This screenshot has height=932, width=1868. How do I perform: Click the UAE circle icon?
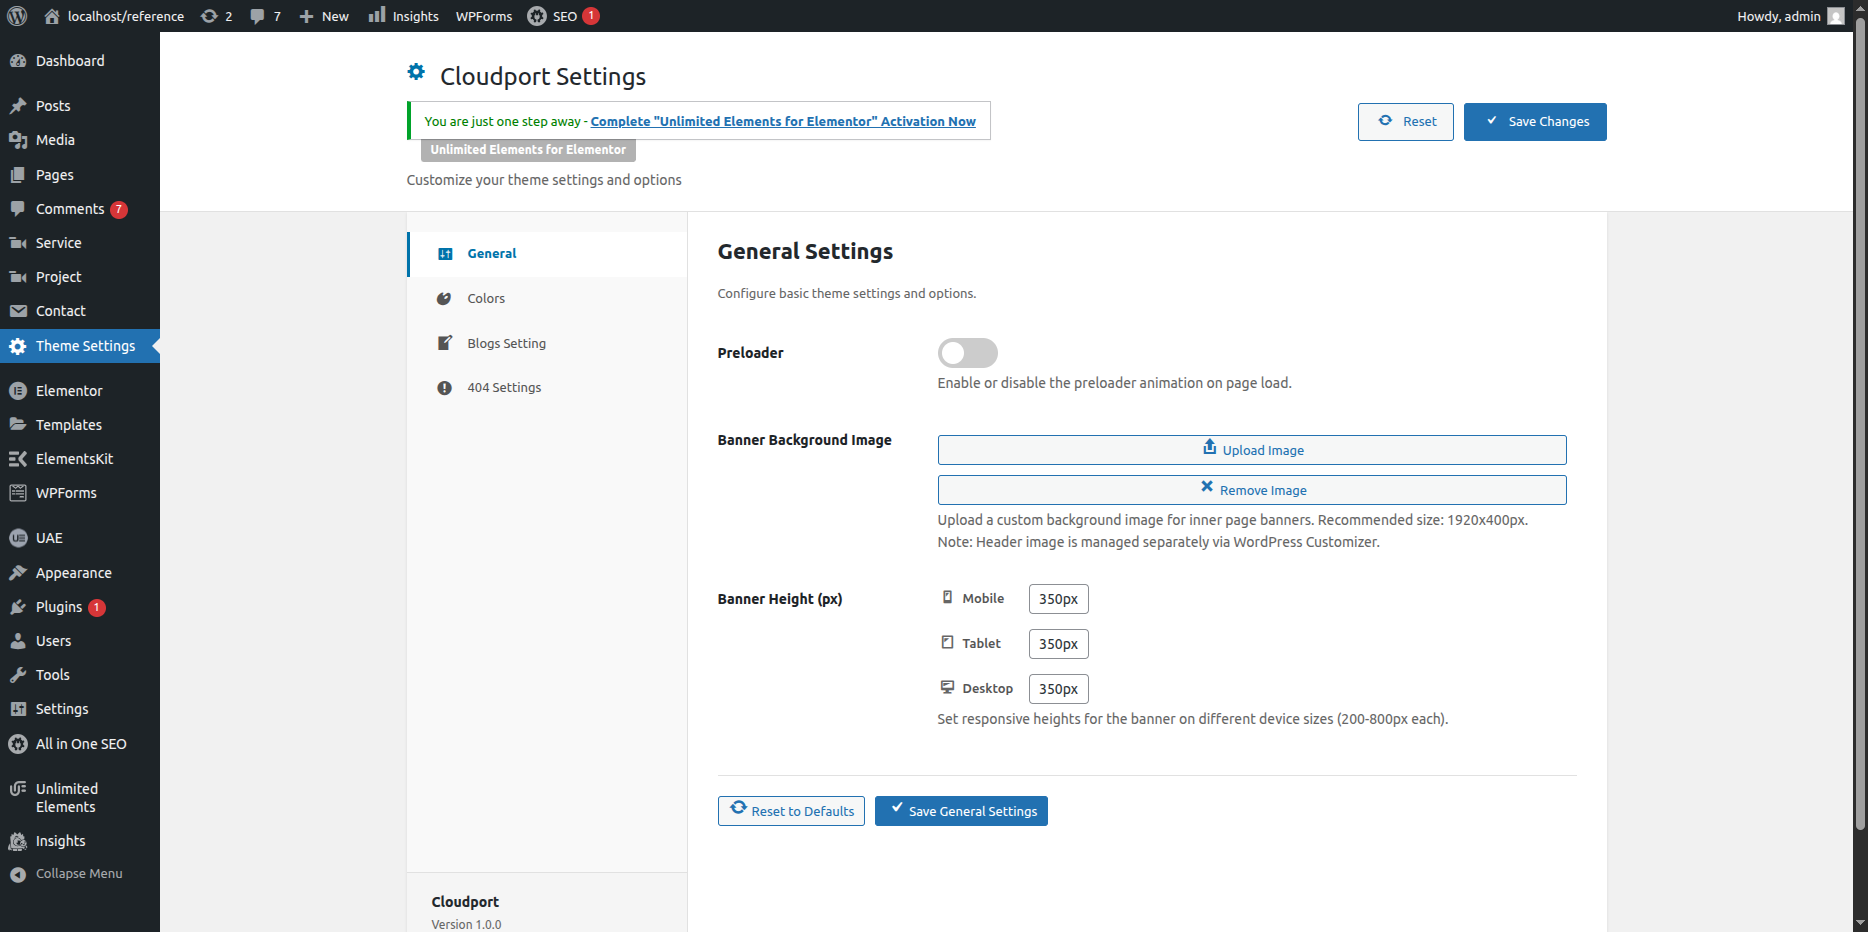pyautogui.click(x=18, y=538)
